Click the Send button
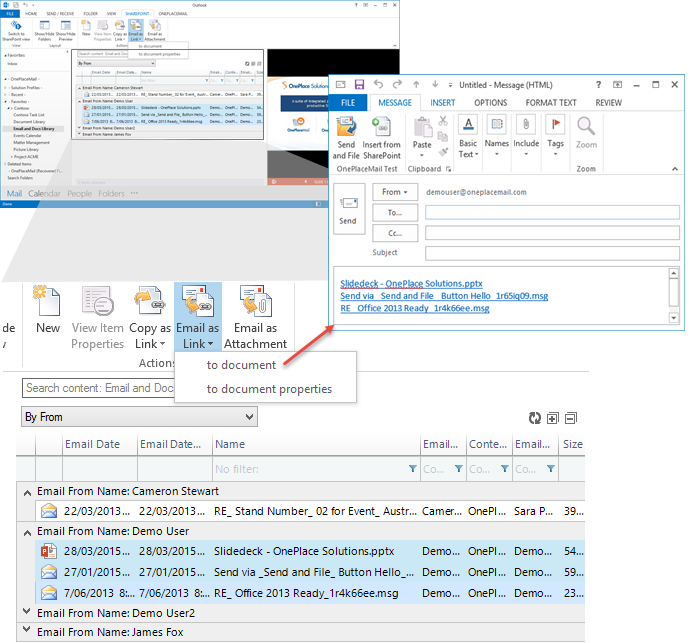This screenshot has height=643, width=700. pyautogui.click(x=348, y=209)
